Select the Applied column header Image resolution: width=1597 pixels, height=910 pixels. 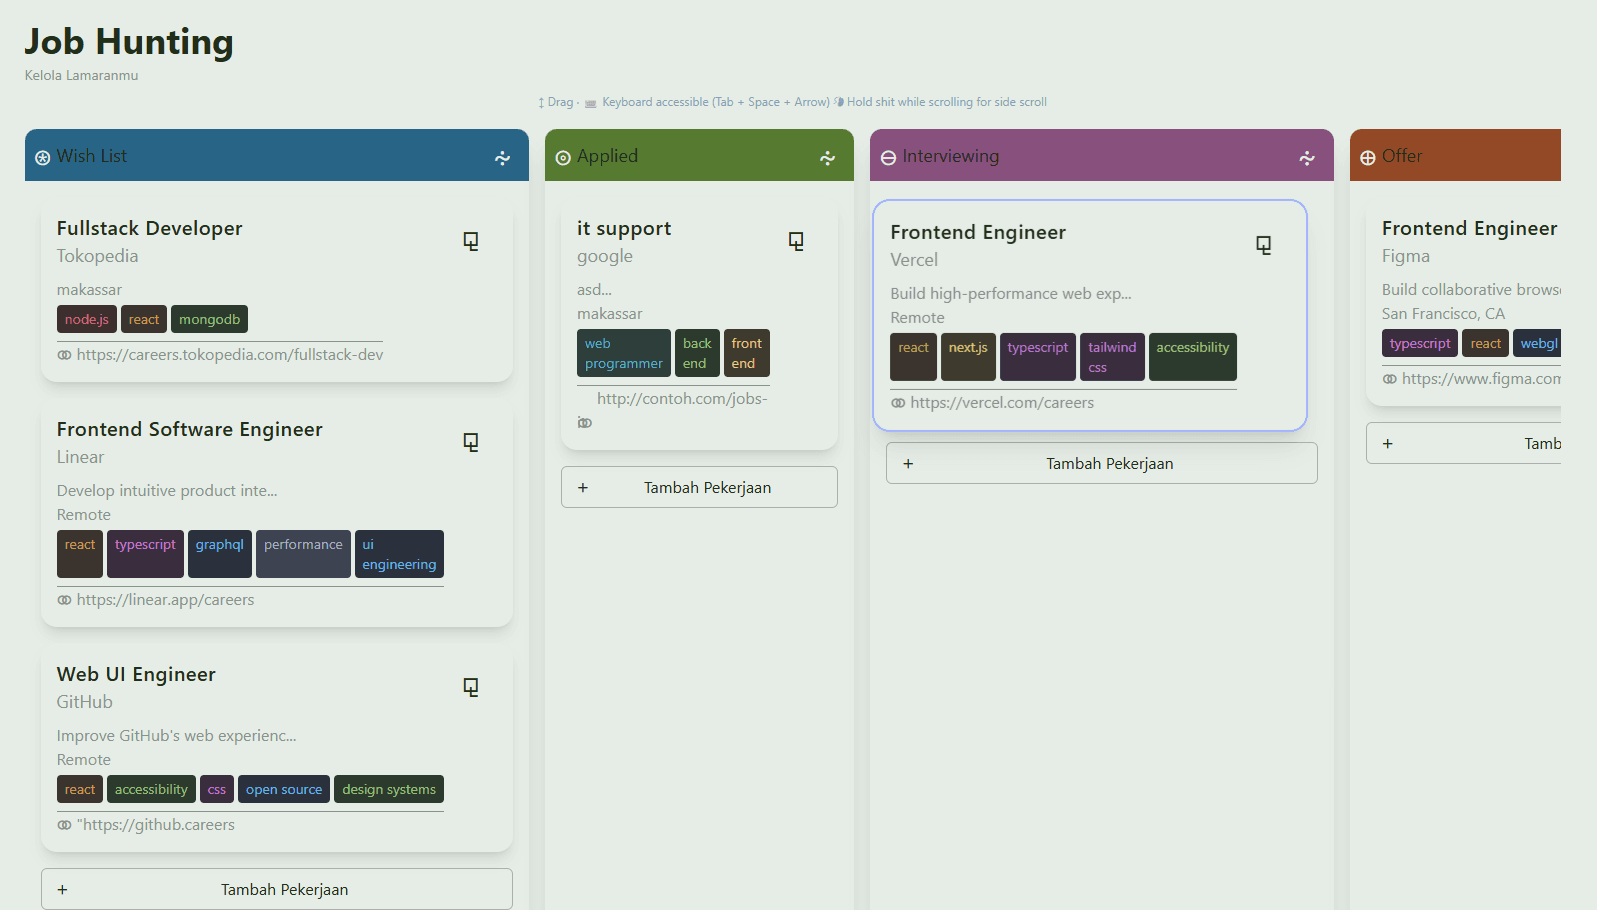click(699, 155)
